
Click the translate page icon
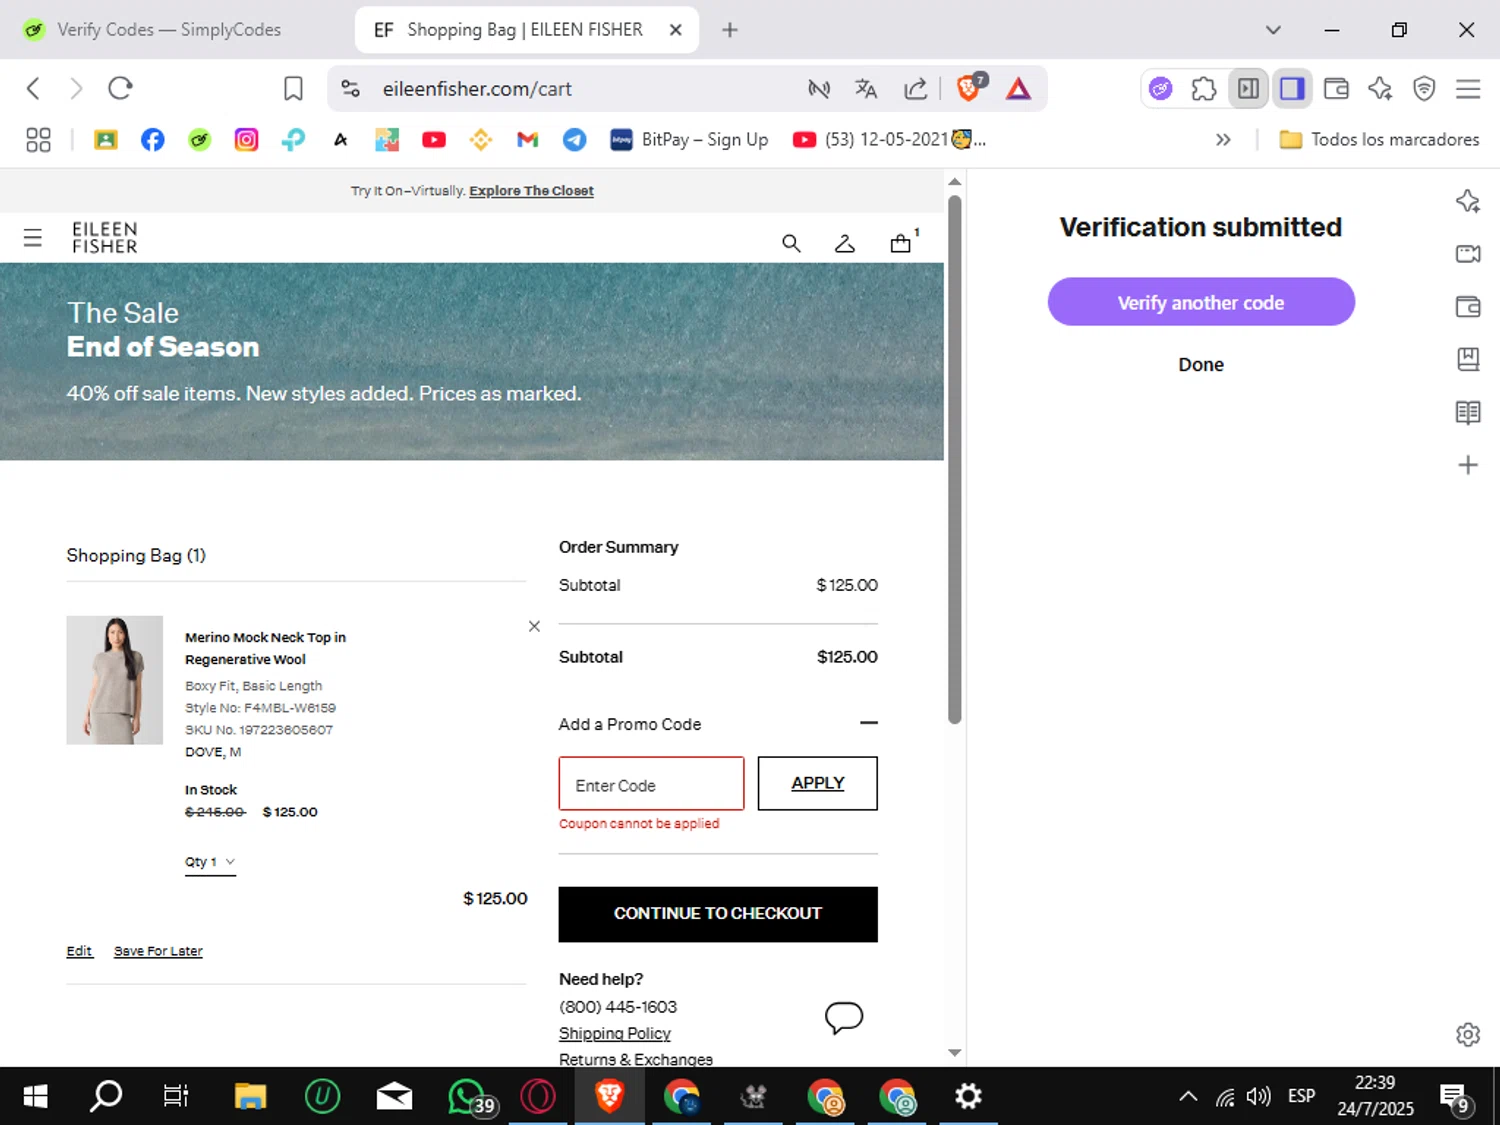click(866, 89)
